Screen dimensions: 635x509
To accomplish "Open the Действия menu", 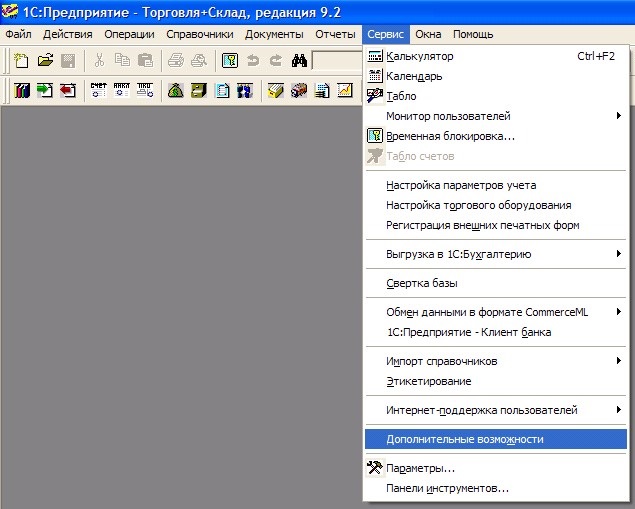I will click(68, 34).
